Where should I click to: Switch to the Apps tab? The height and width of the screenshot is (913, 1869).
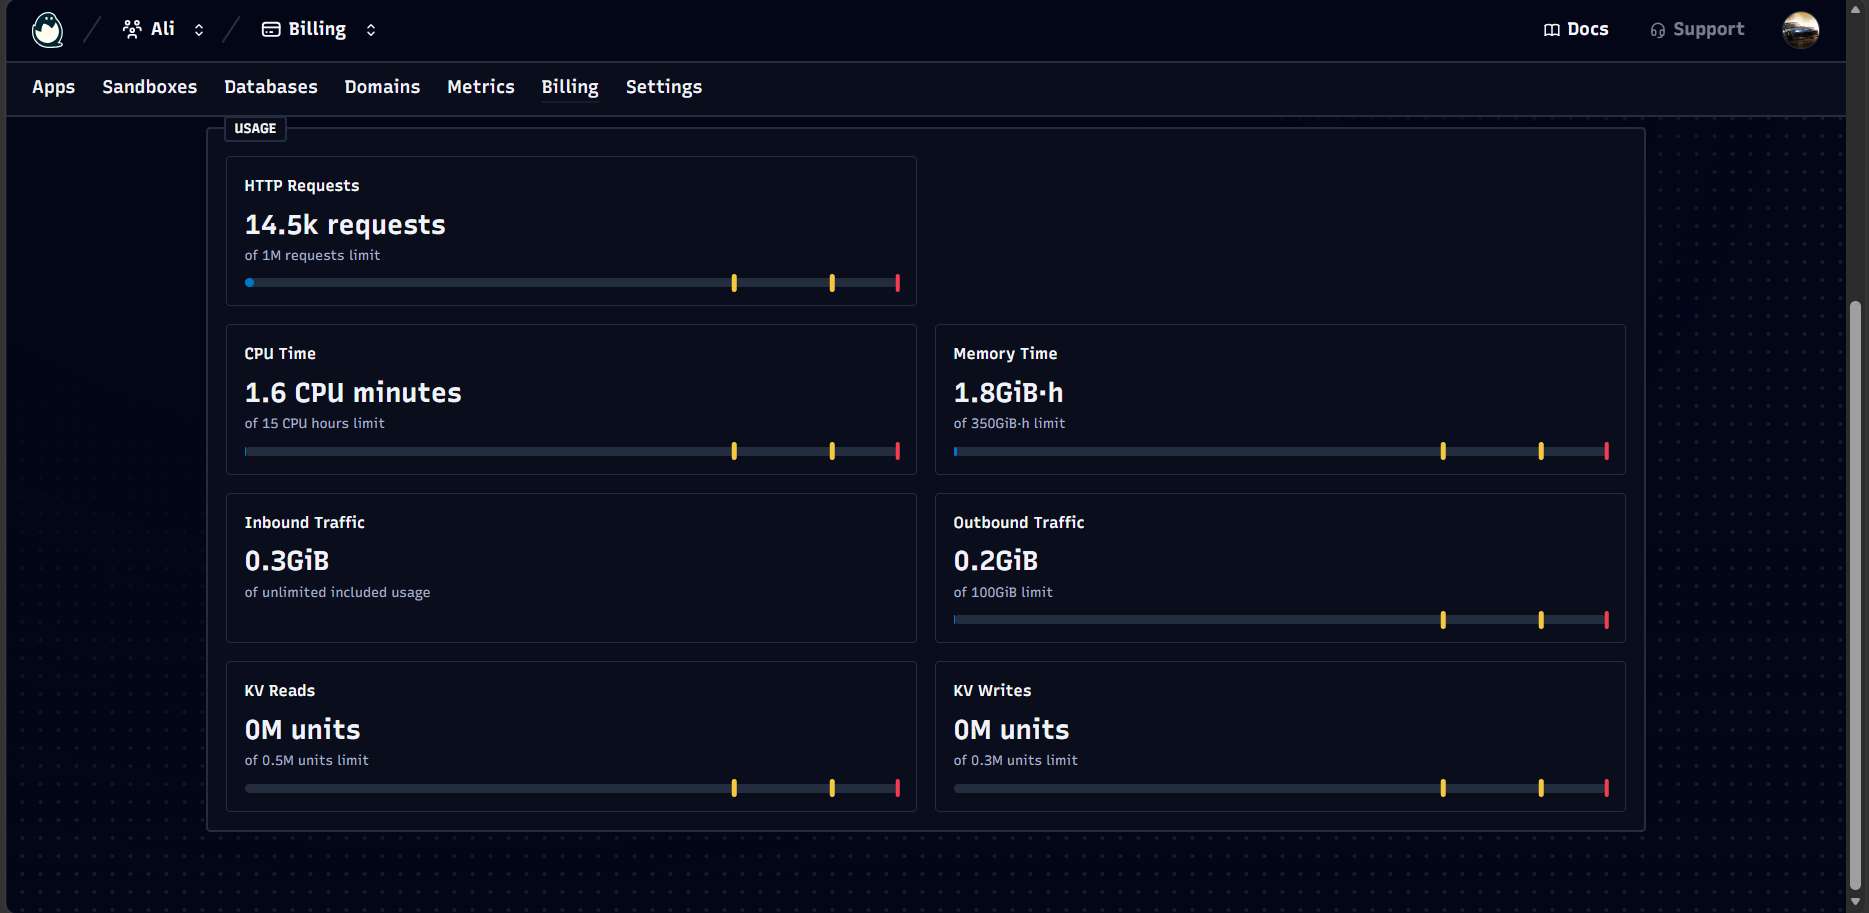coord(54,87)
